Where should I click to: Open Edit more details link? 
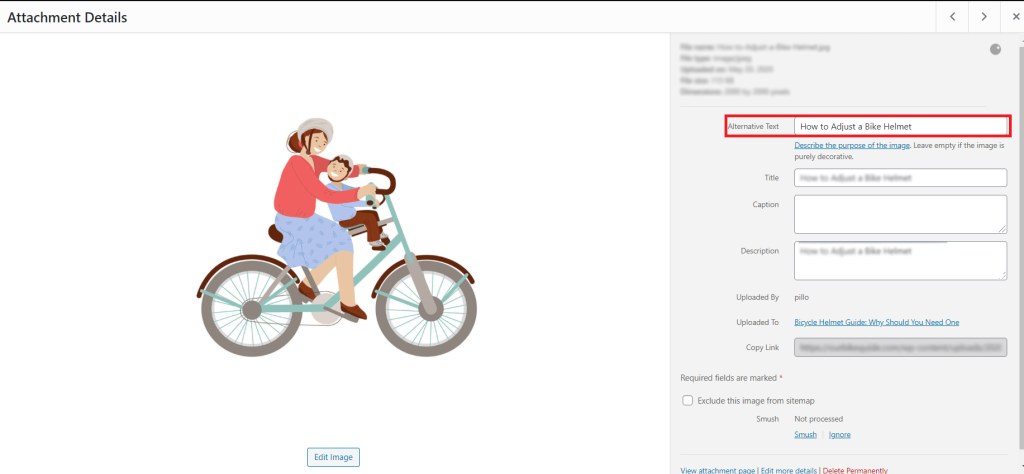click(x=790, y=469)
